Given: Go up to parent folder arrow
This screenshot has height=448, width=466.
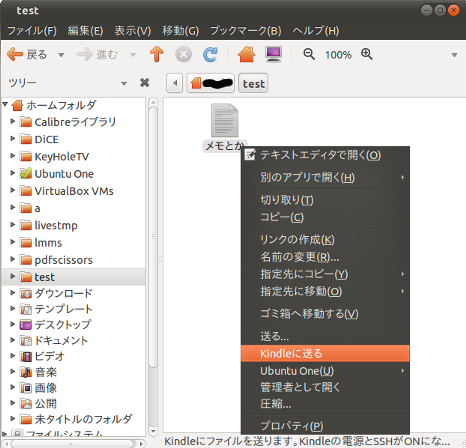Looking at the screenshot, I should click(156, 54).
